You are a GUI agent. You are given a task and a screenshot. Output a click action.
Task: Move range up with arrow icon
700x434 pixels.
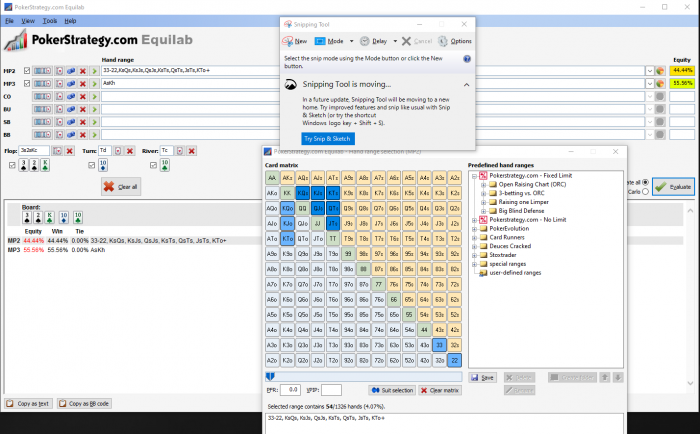click(x=605, y=377)
